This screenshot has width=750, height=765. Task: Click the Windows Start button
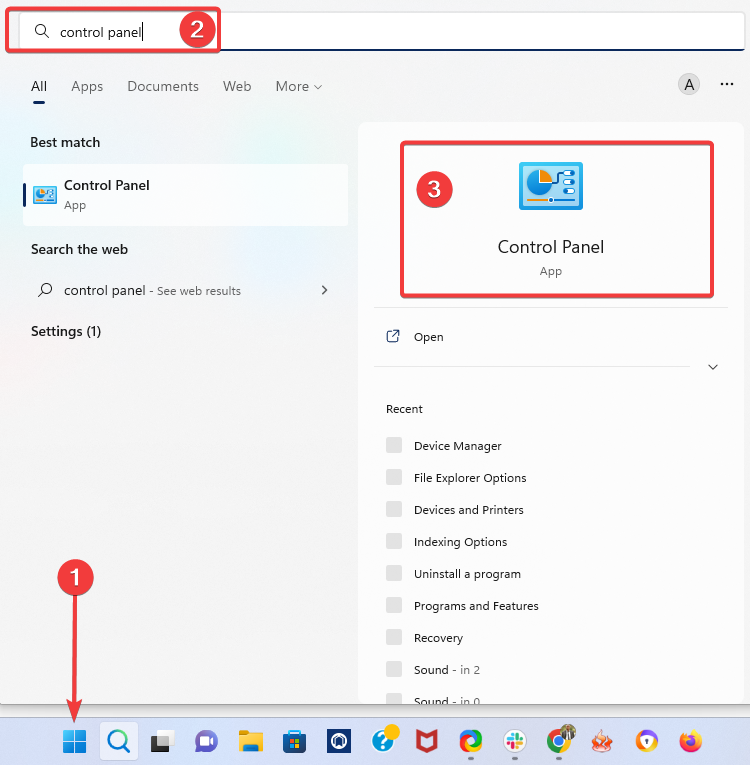(75, 742)
